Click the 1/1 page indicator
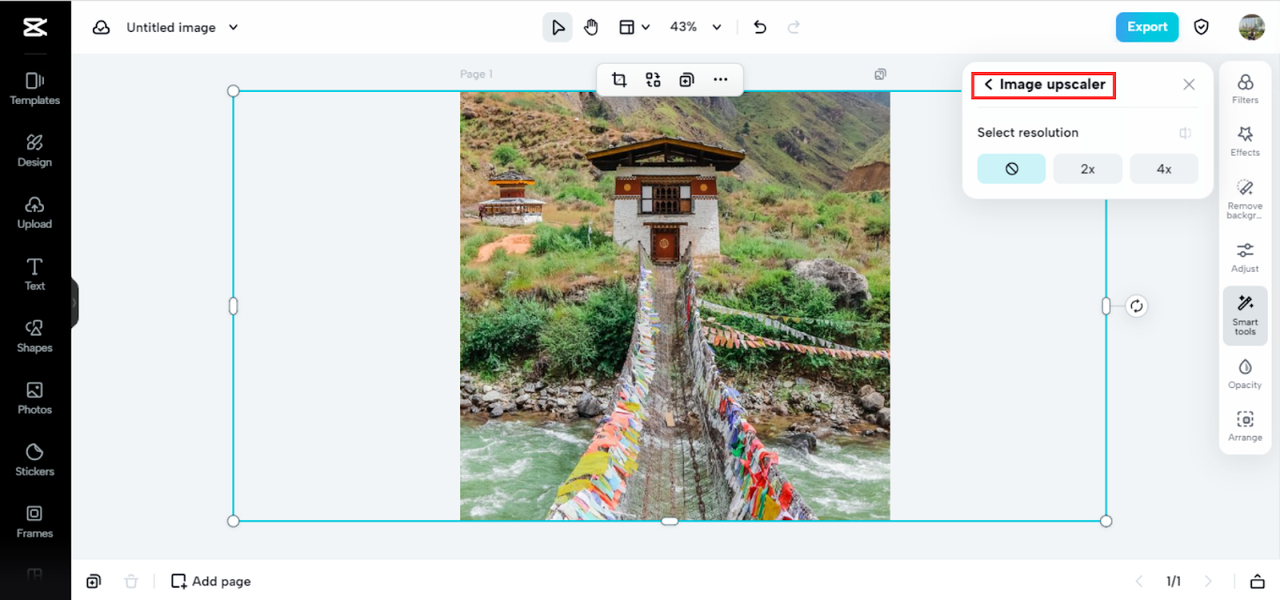The height and width of the screenshot is (600, 1280). (x=1173, y=581)
